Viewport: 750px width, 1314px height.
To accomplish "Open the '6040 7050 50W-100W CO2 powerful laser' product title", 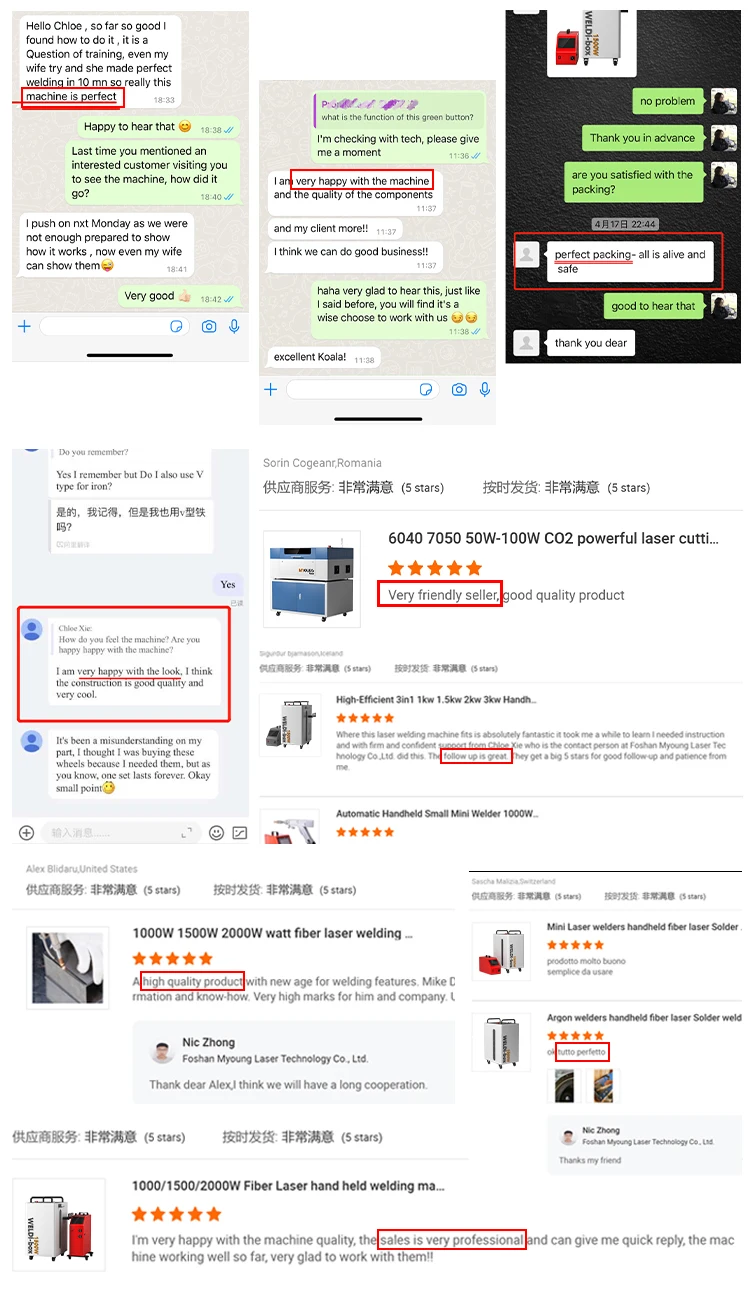I will (x=553, y=538).
